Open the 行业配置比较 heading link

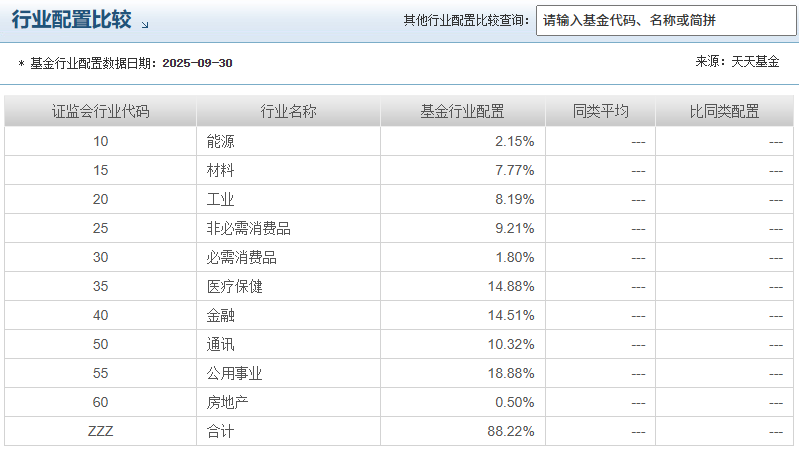click(71, 20)
